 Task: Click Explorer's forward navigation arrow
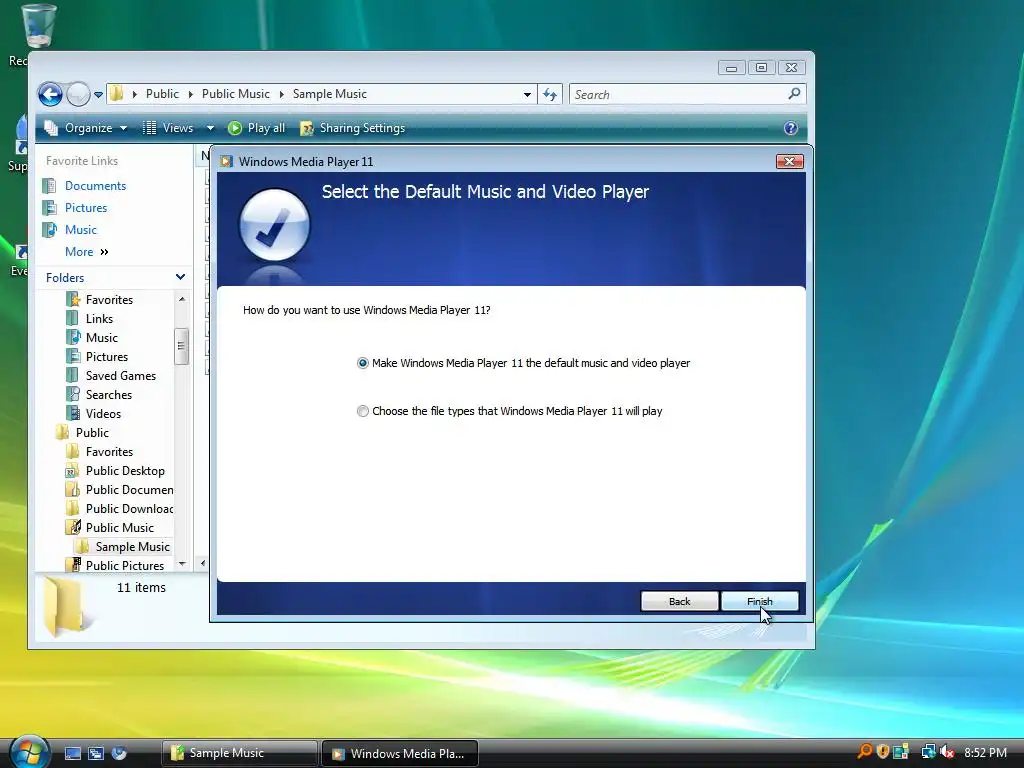(x=78, y=95)
